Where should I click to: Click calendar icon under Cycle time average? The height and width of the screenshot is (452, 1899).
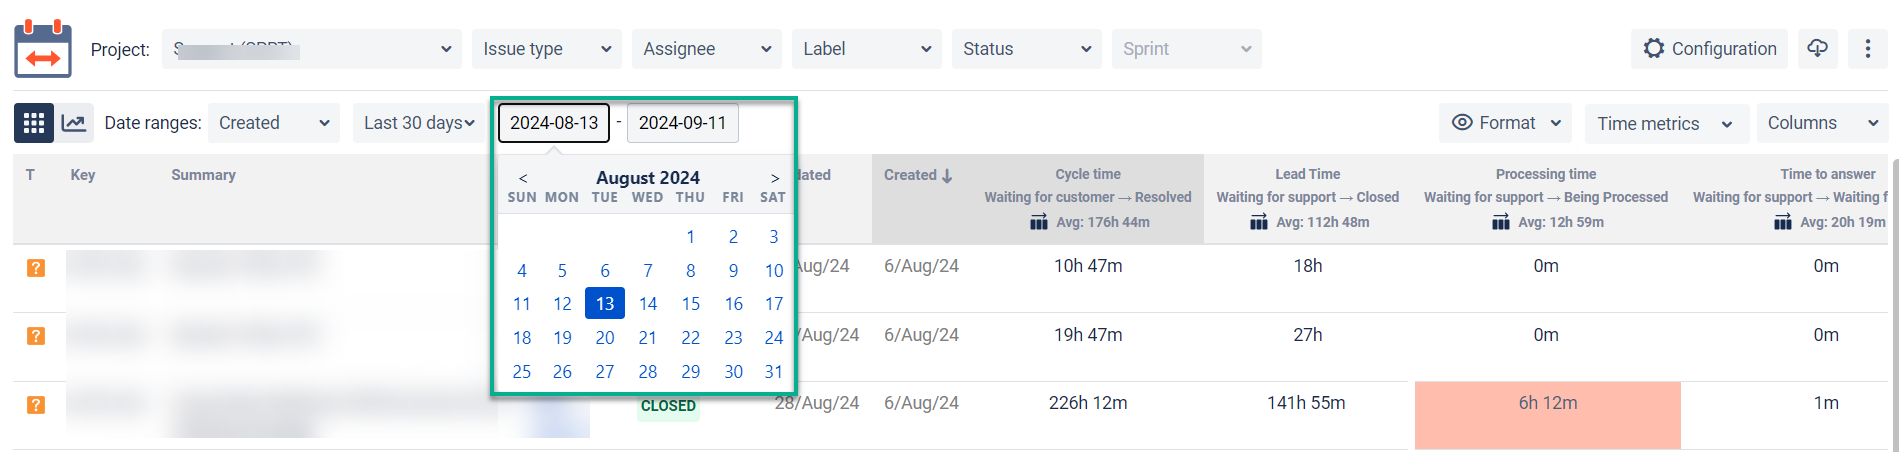click(1039, 222)
